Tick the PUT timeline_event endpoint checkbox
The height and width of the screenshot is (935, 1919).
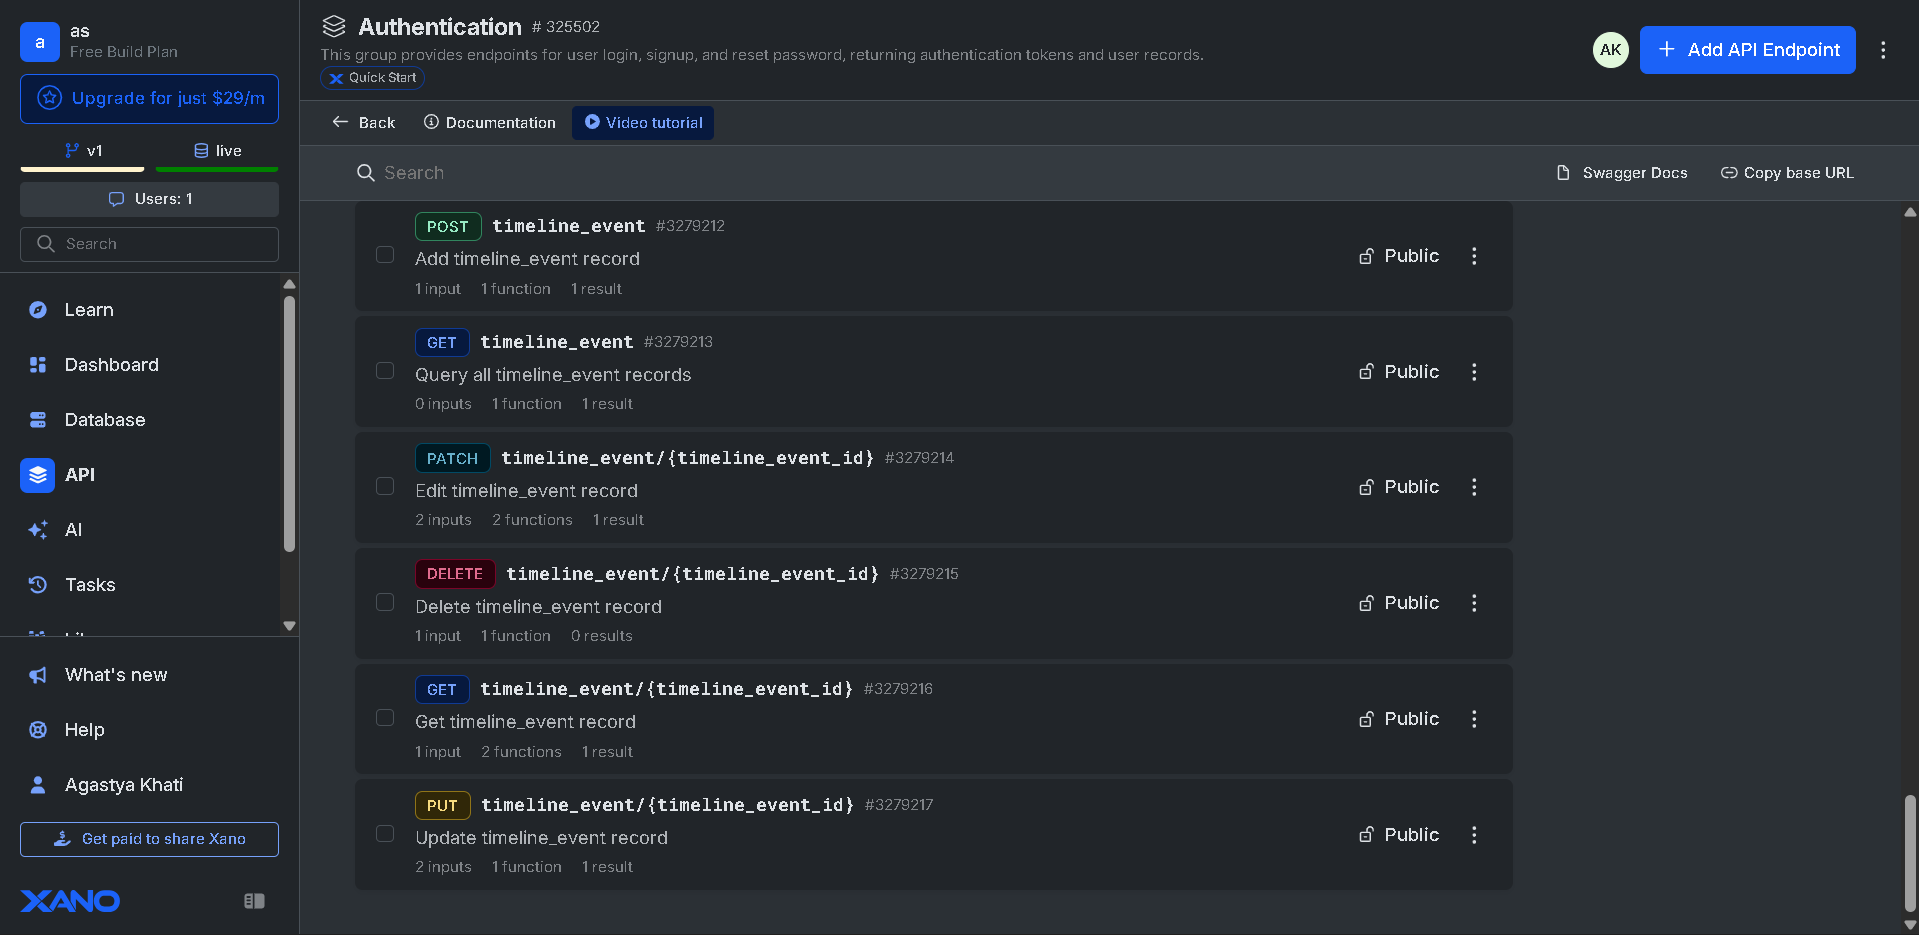385,834
